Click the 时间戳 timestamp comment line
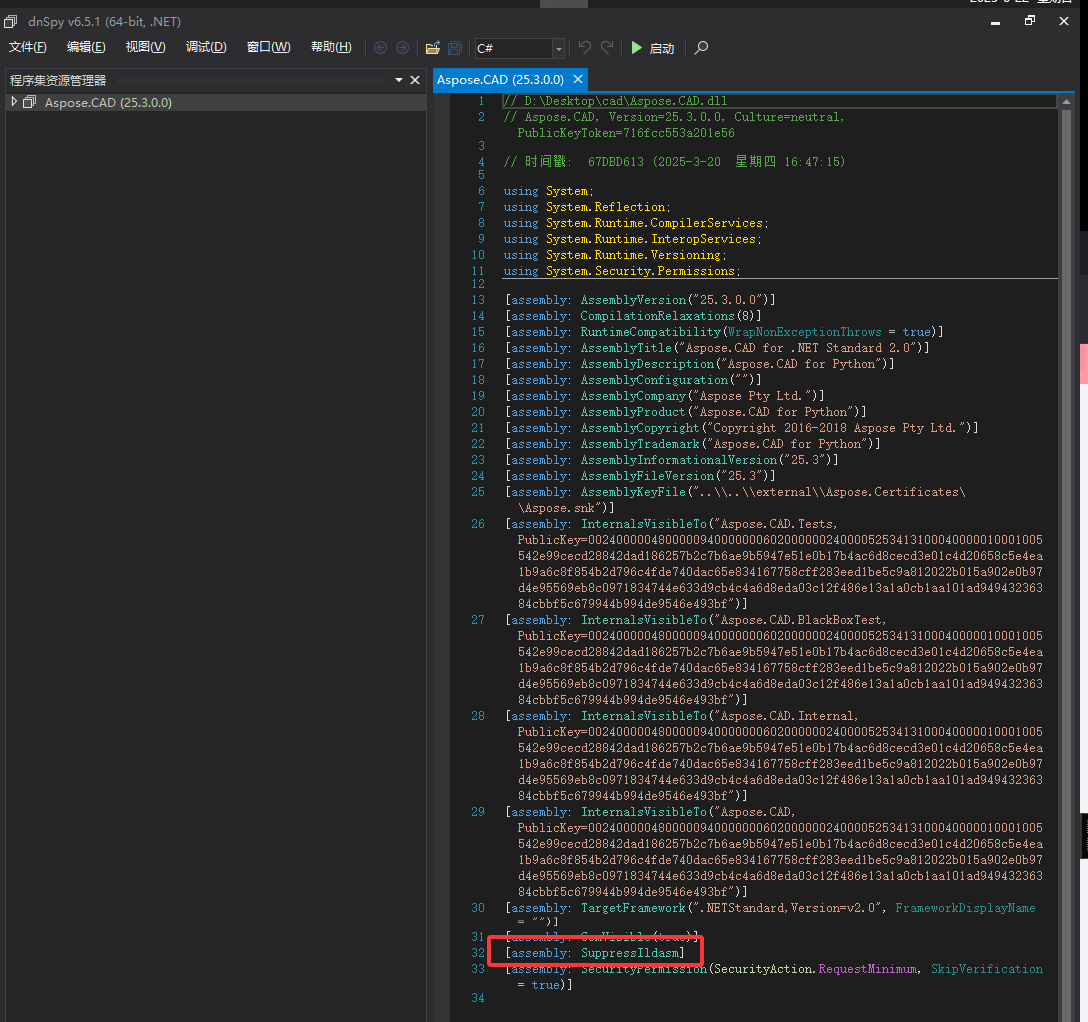Screen dimensions: 1088x1022 click(x=674, y=162)
